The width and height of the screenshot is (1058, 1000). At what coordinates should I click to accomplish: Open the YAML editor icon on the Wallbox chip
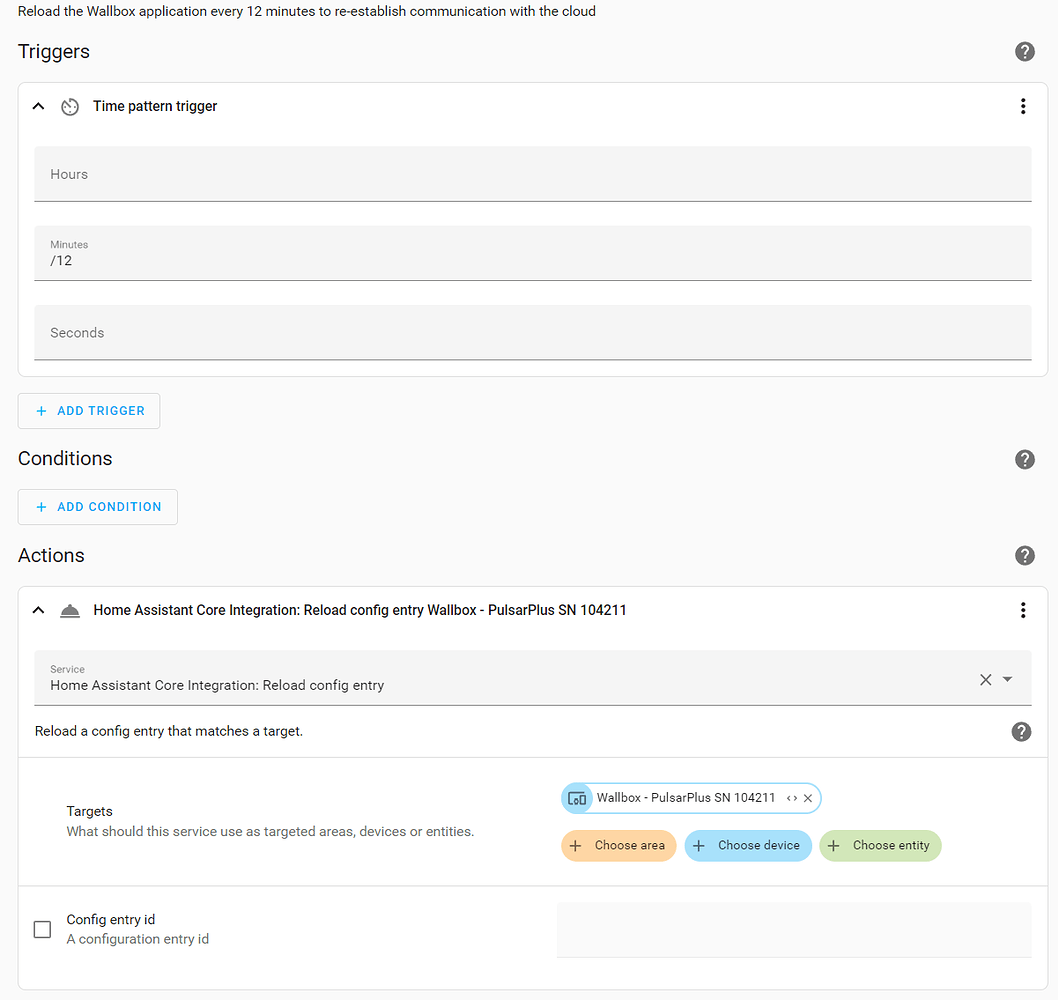pos(793,798)
